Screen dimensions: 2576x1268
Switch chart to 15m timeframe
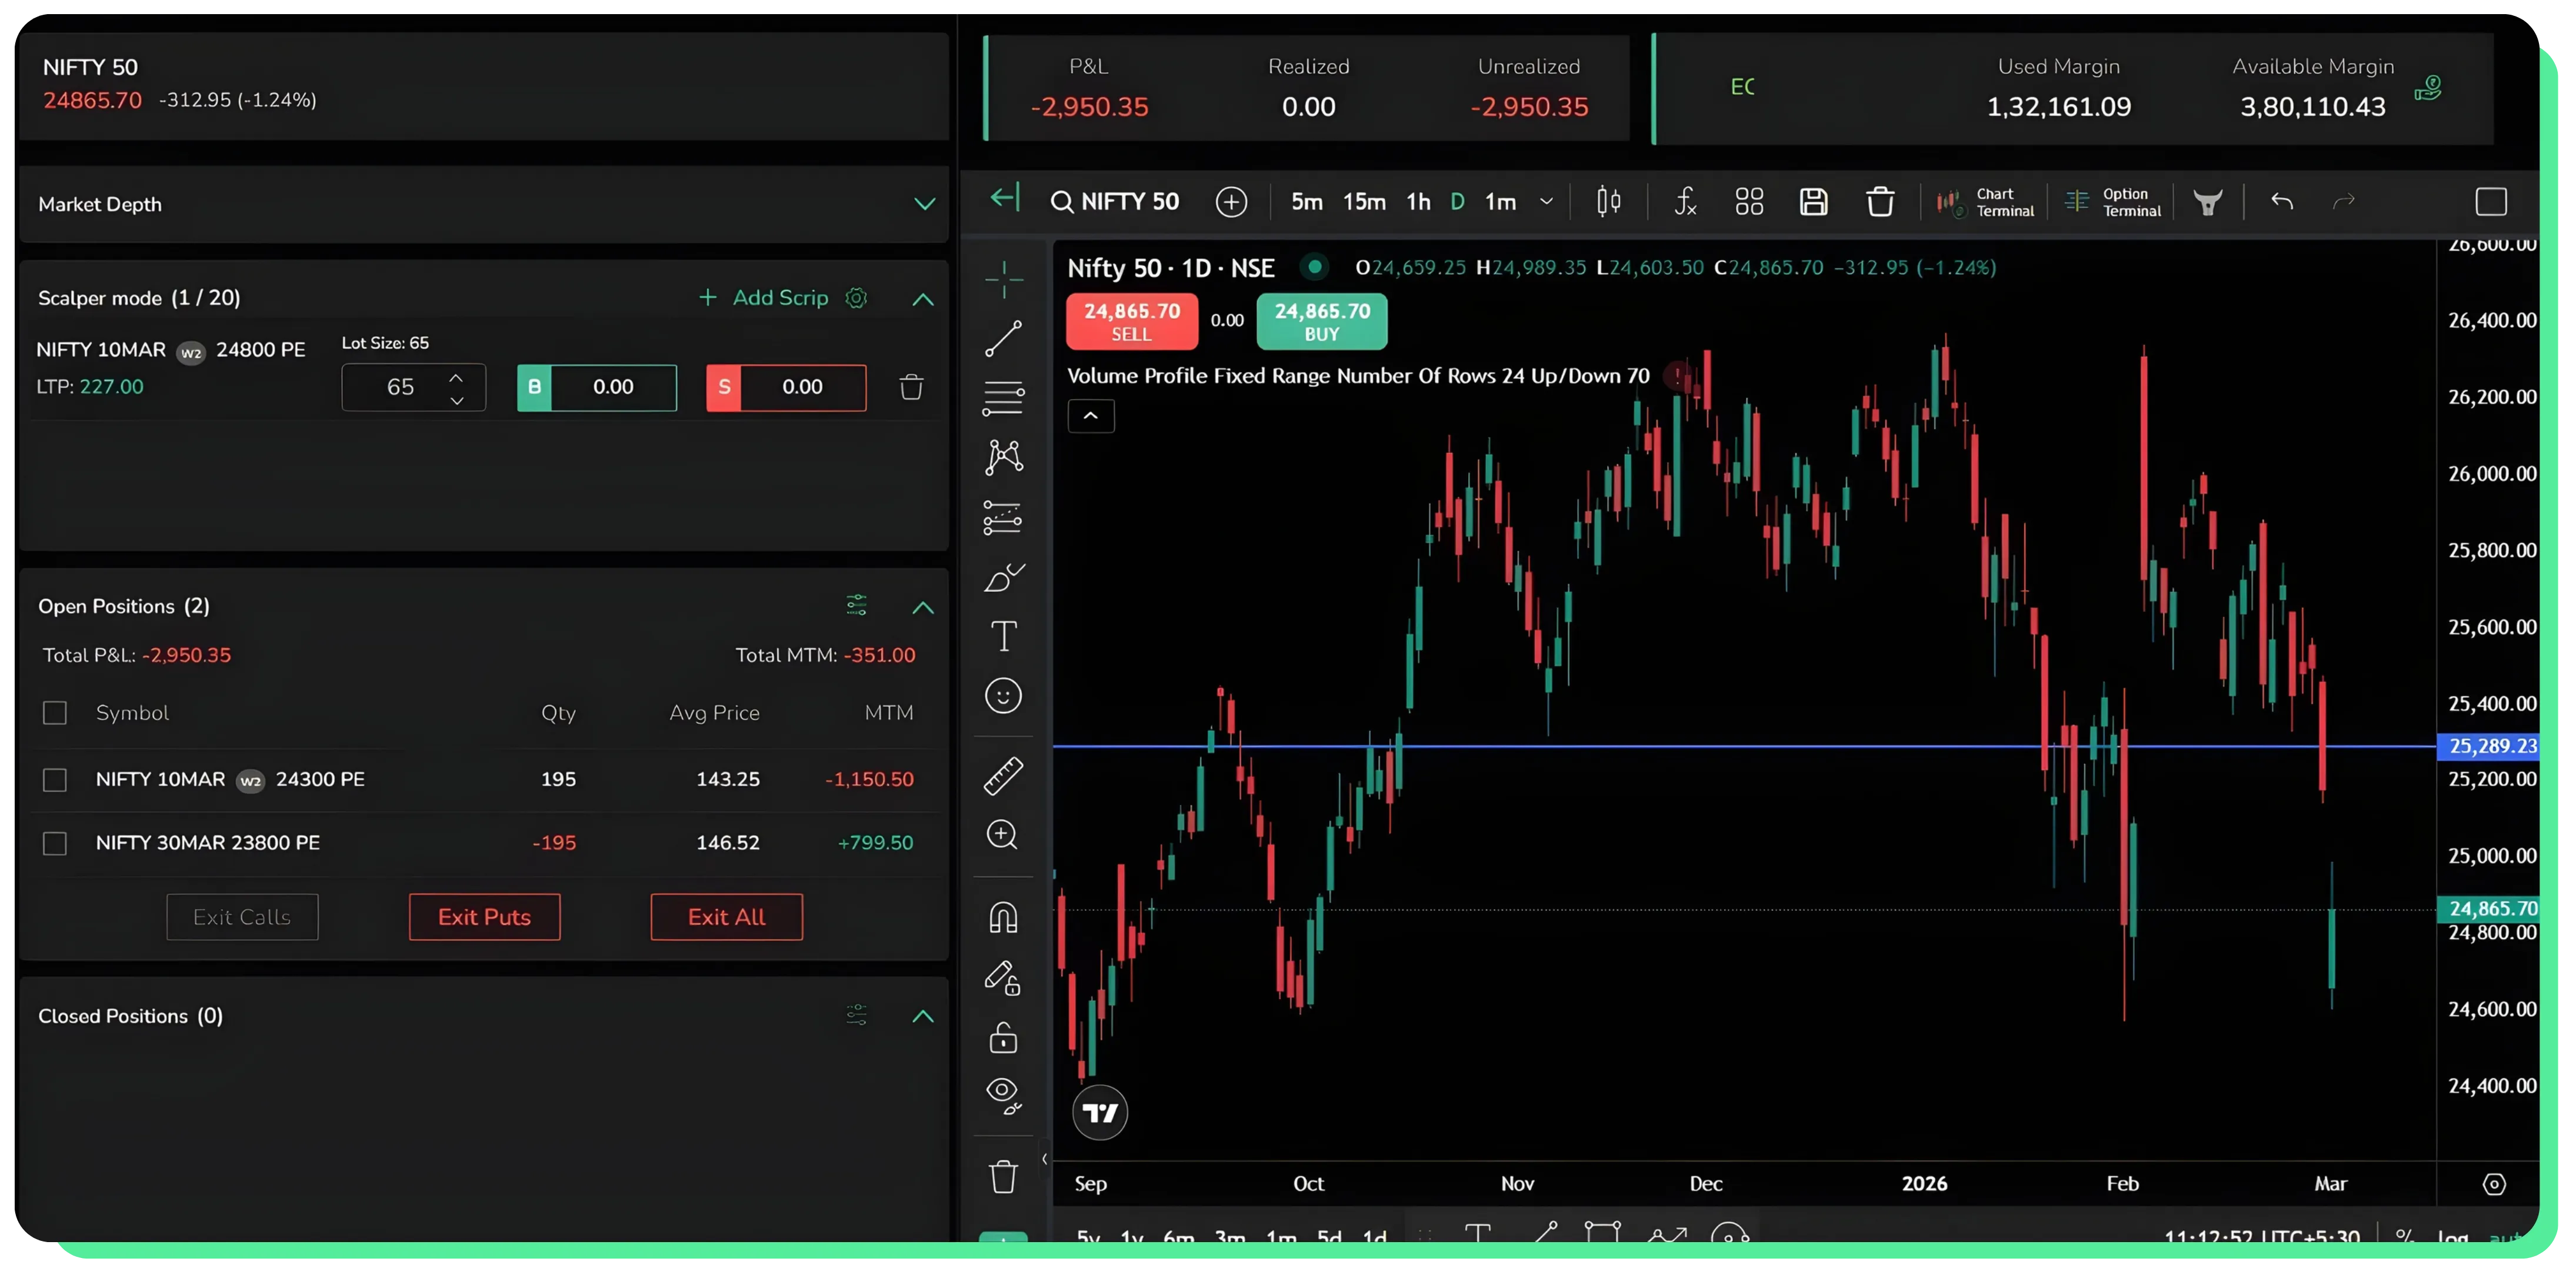click(x=1363, y=201)
